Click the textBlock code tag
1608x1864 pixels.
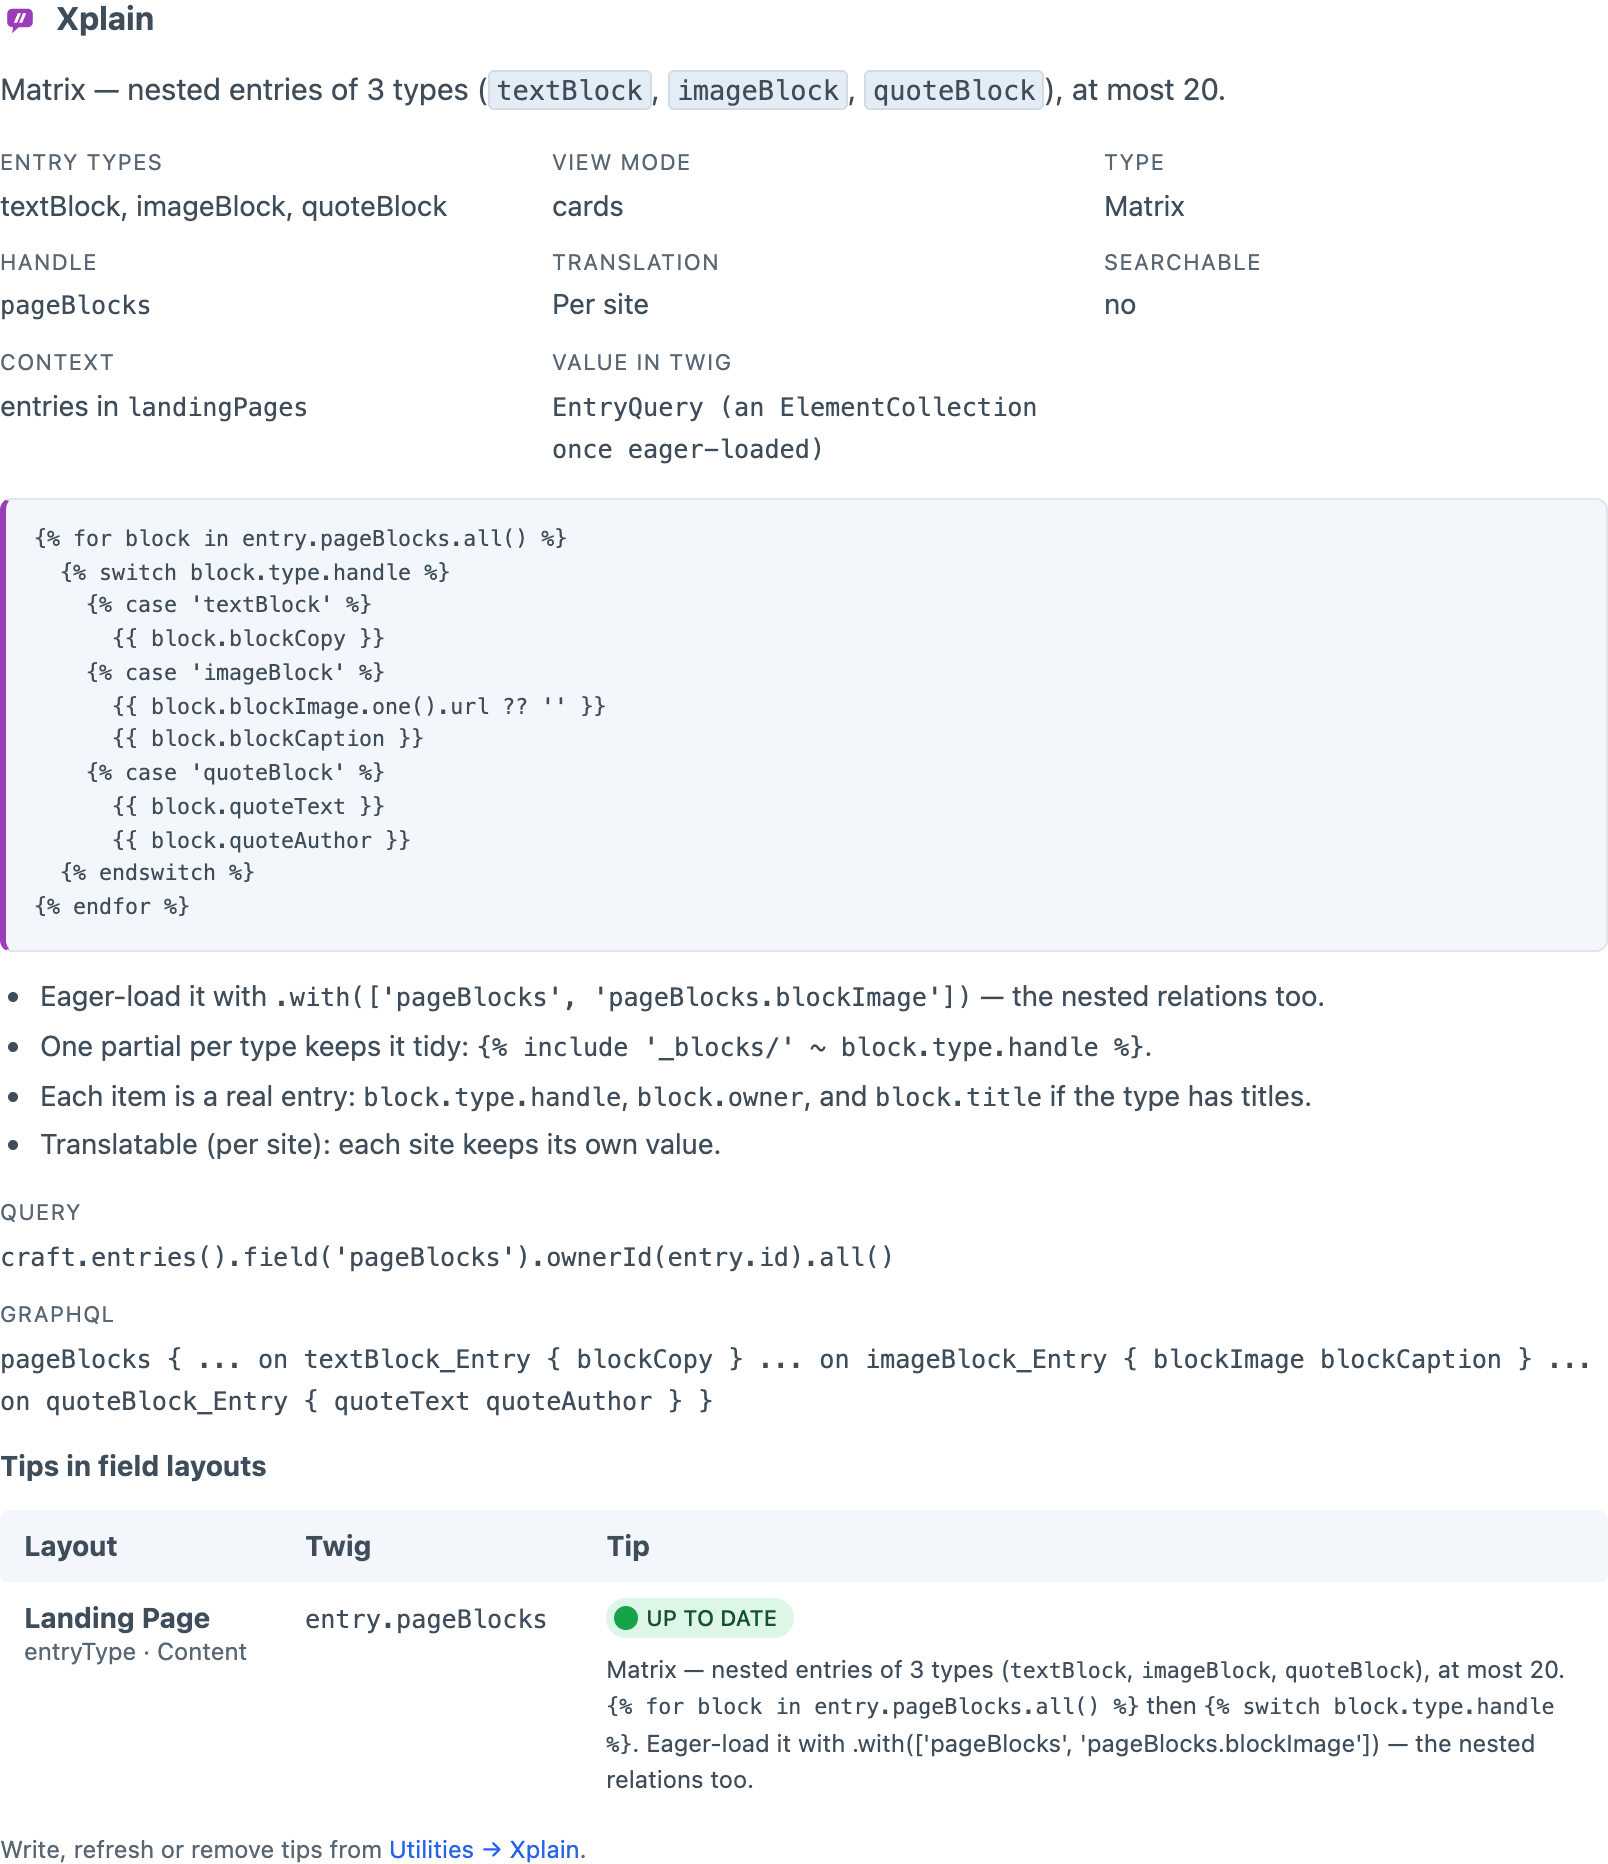pos(570,91)
